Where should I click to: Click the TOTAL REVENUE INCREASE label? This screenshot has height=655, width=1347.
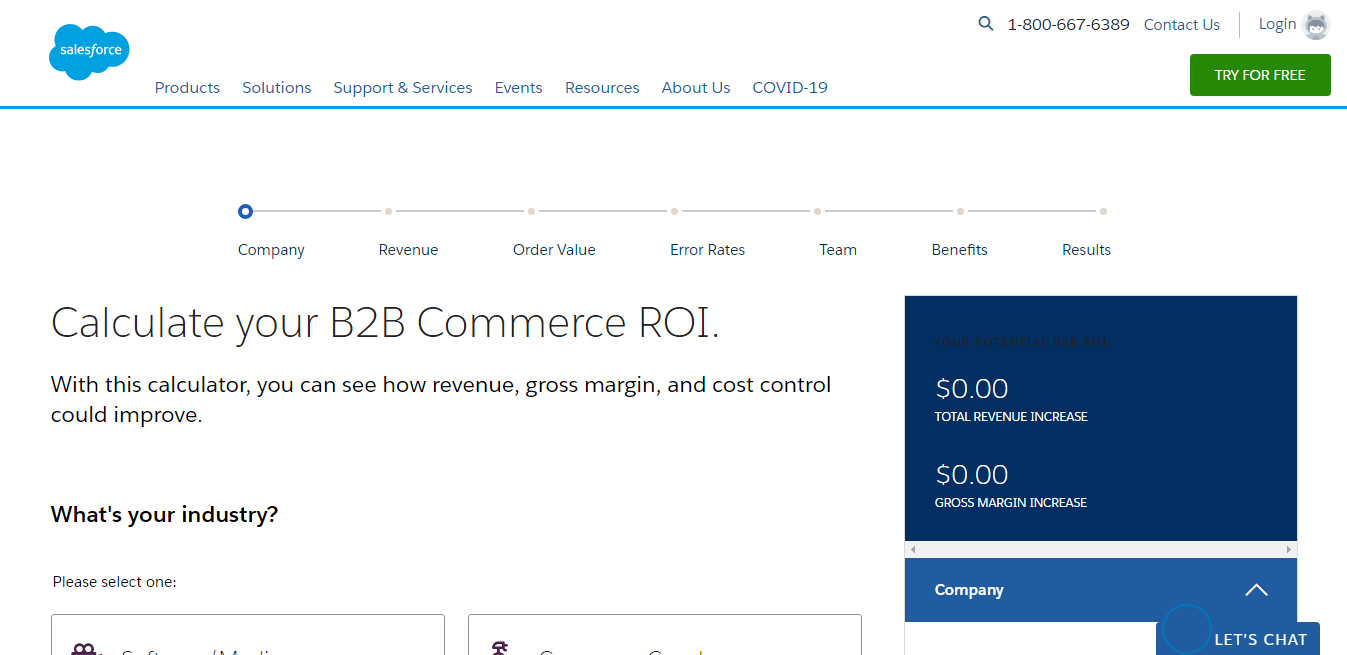point(1011,417)
